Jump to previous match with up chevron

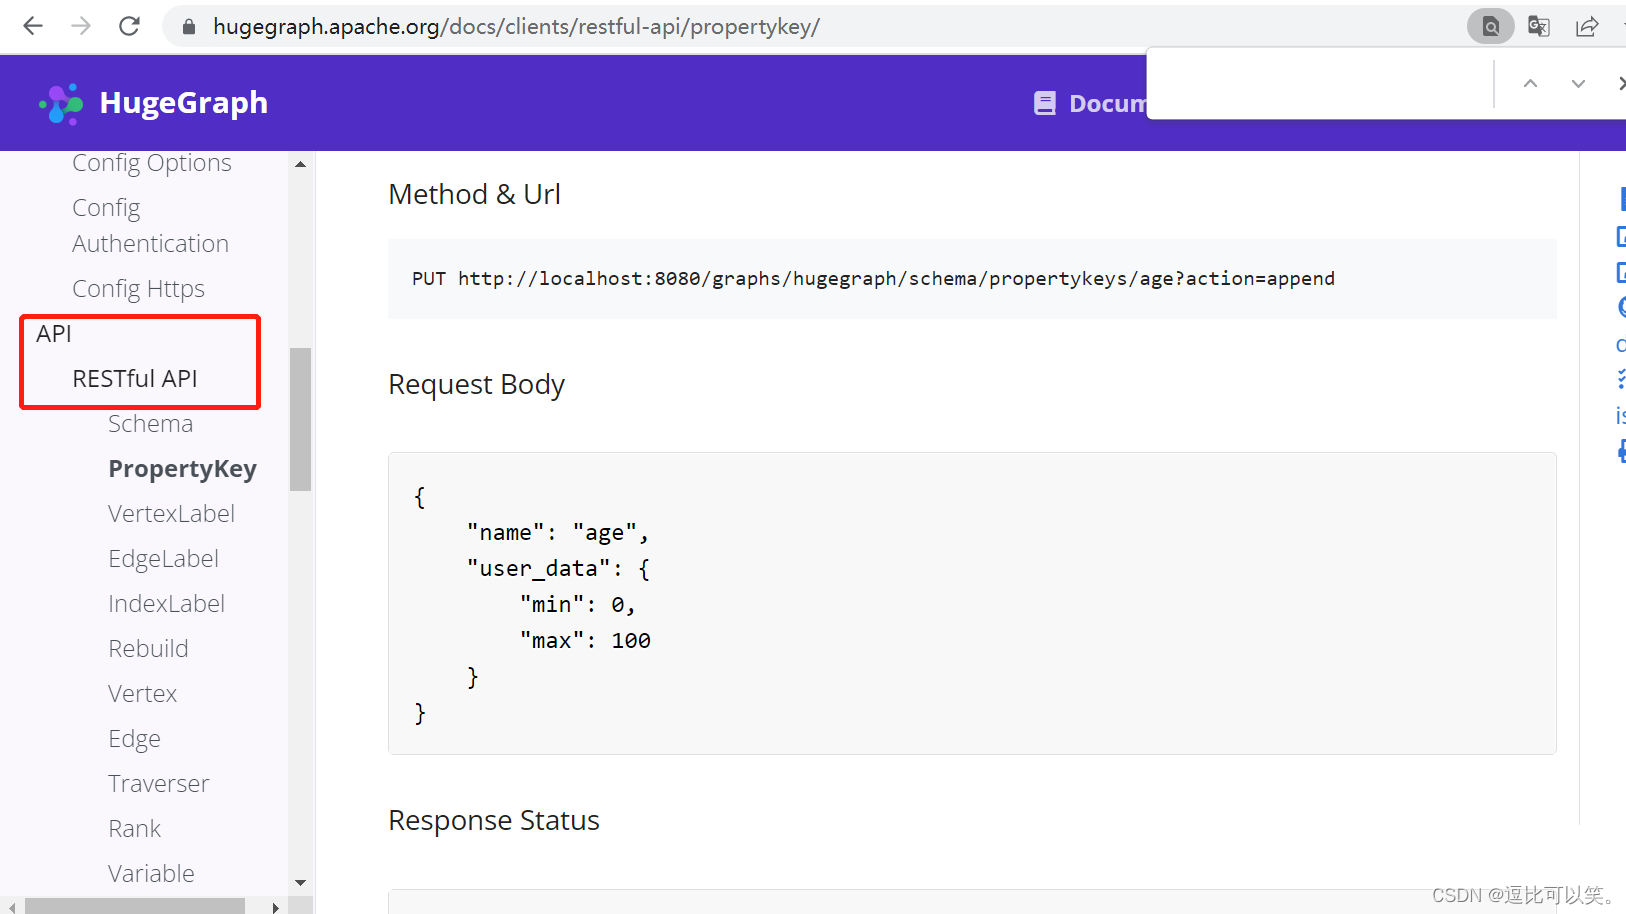[x=1530, y=84]
